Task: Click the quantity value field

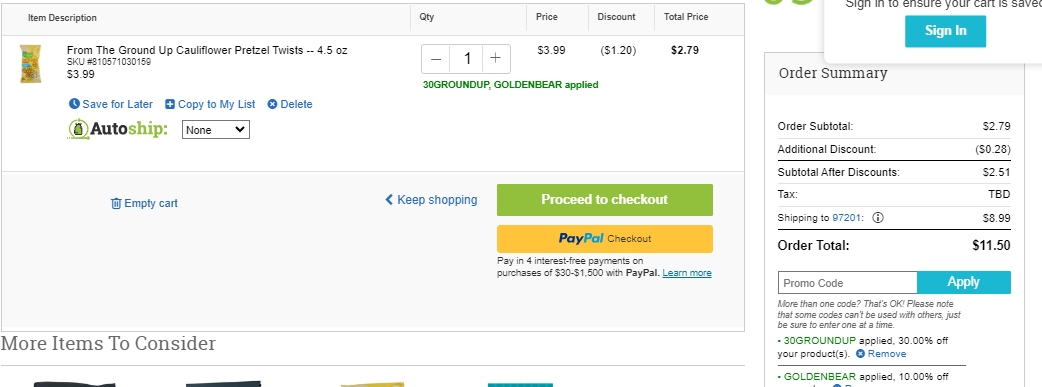Action: [x=466, y=59]
